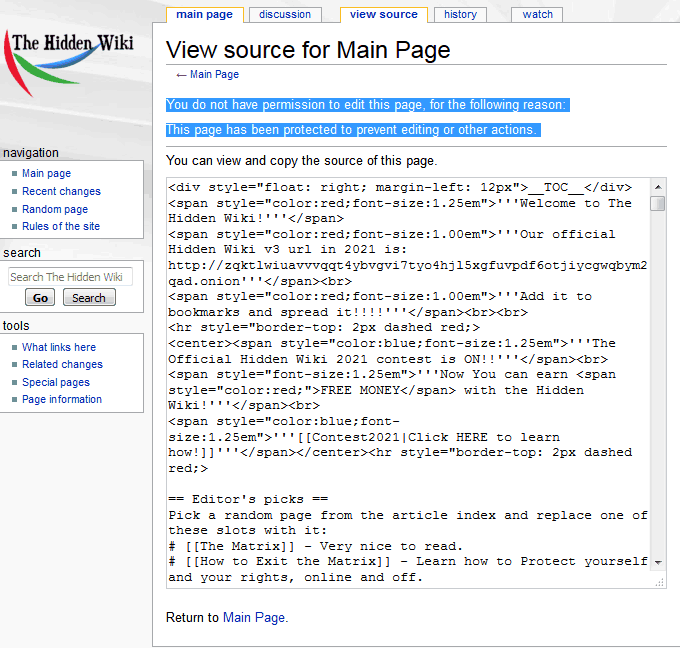680x648 pixels.
Task: Click scroll-up arrow of source box
Action: pos(658,187)
